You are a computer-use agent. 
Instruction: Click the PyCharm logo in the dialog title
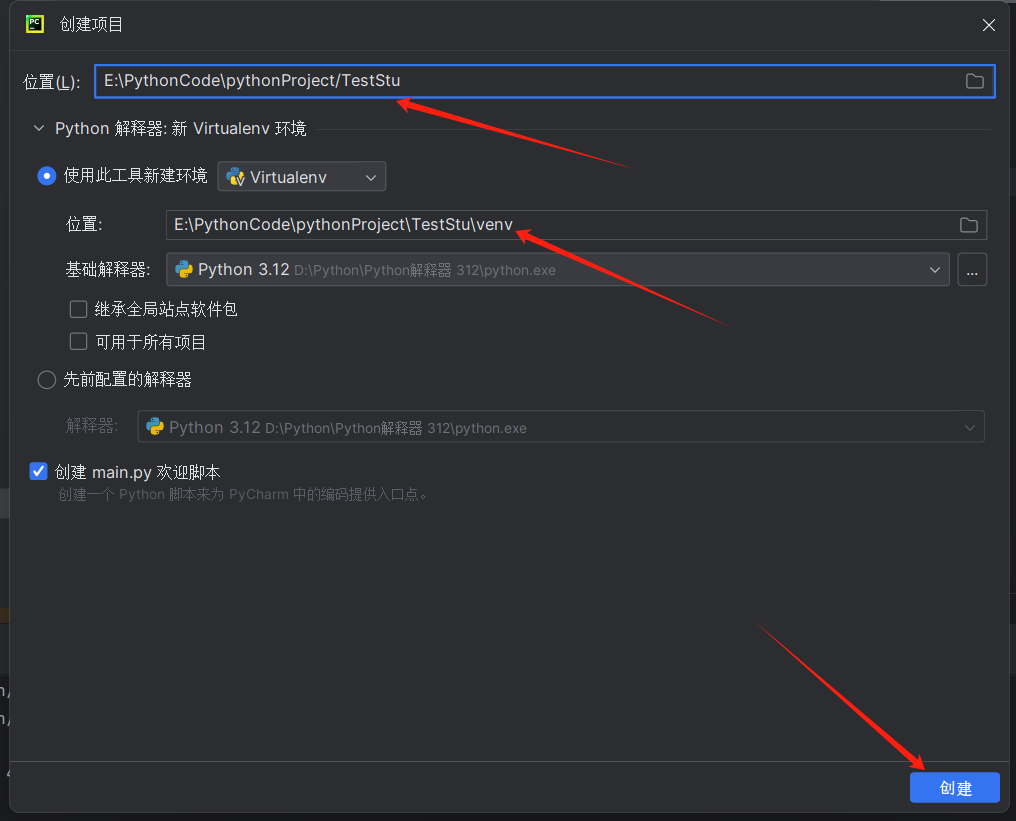pyautogui.click(x=34, y=24)
